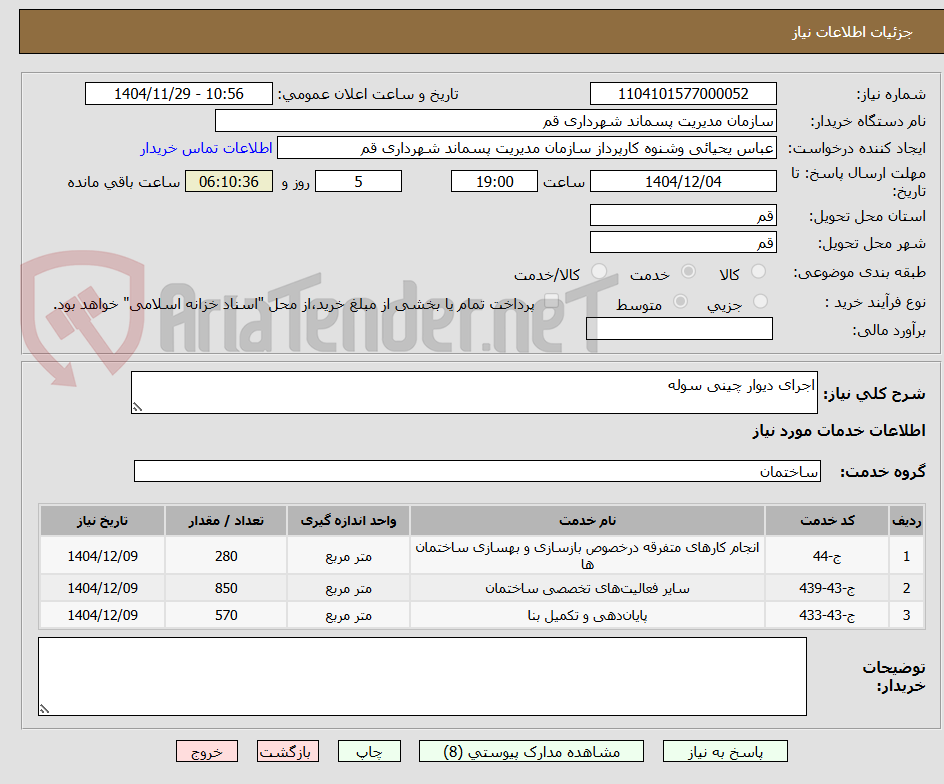Click the deadline date field 1404/12/04
Viewport: 944px width, 784px height.
pyautogui.click(x=683, y=181)
